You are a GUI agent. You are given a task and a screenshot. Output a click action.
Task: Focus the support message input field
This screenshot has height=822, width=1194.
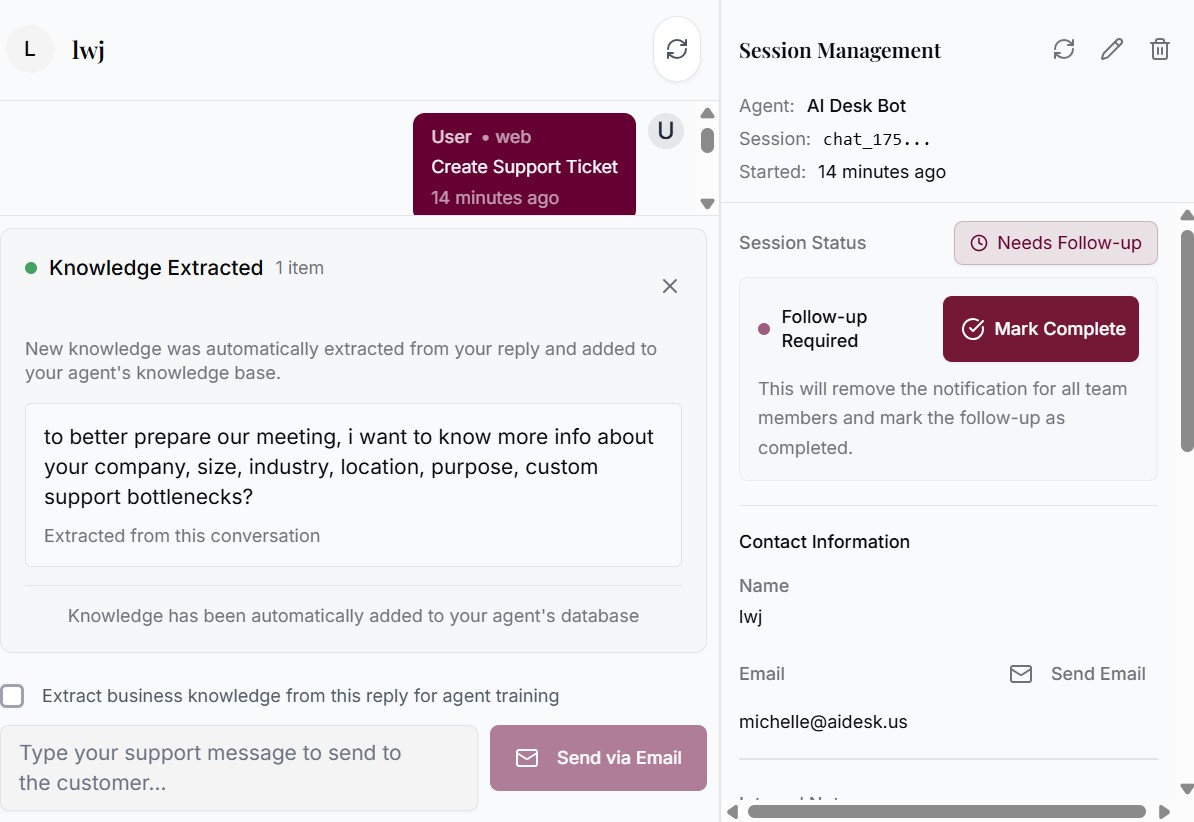tap(240, 767)
